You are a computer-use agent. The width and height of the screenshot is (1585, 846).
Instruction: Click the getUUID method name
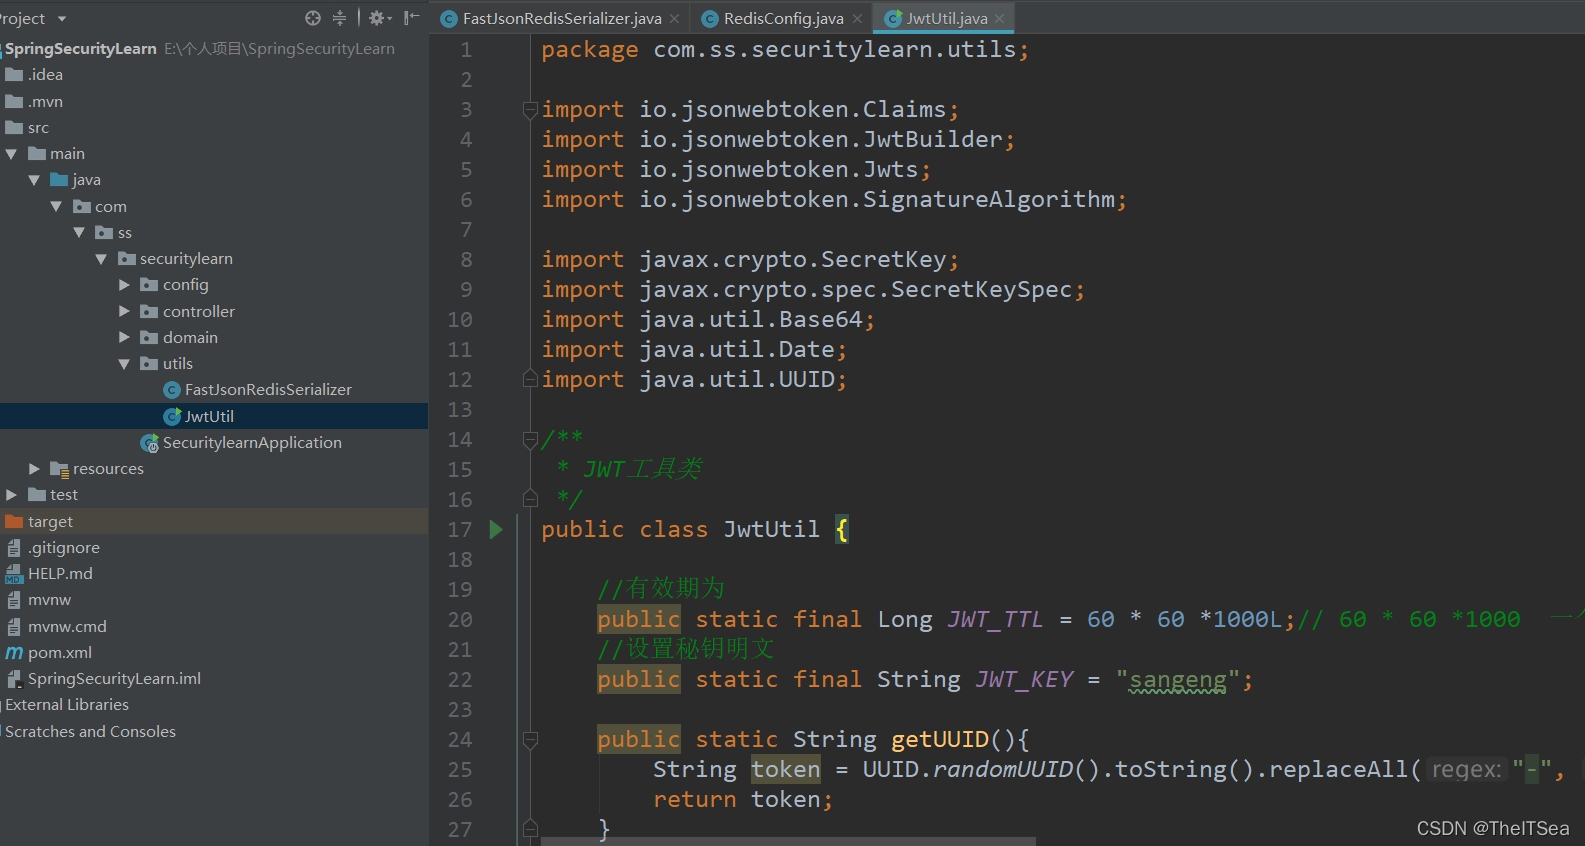click(940, 740)
